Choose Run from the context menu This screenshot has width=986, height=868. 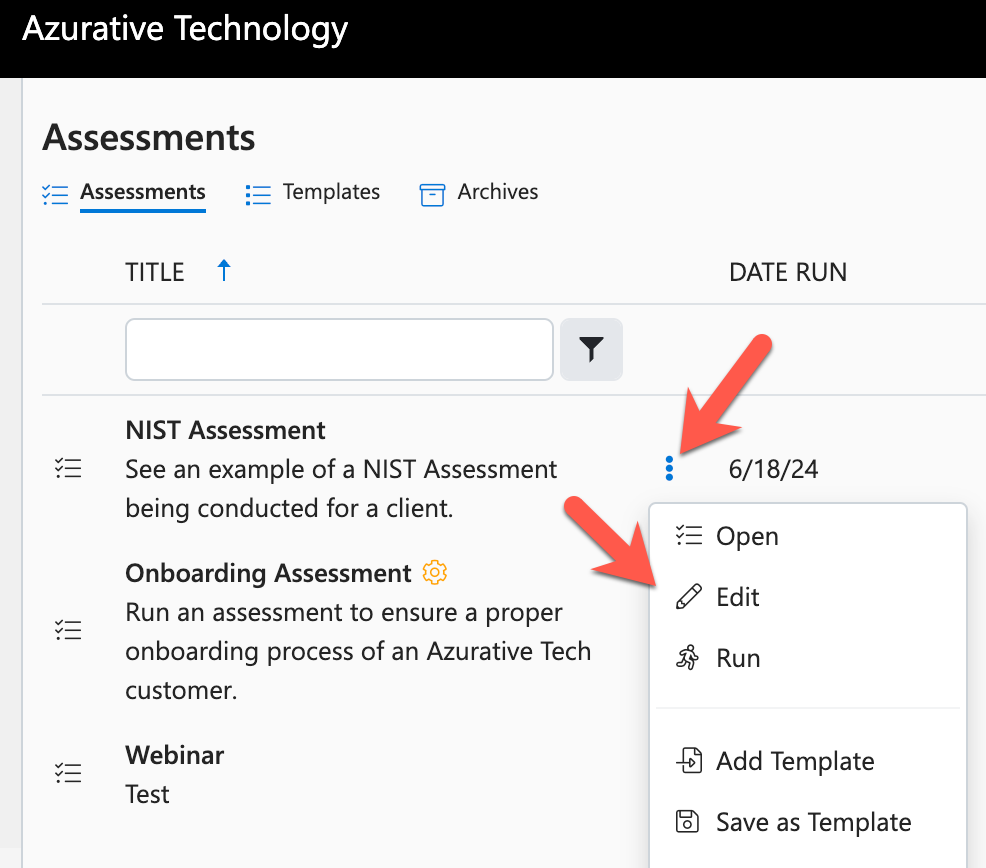point(808,658)
